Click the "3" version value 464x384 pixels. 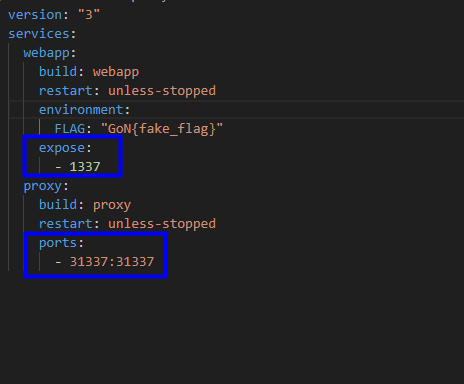pyautogui.click(x=89, y=15)
